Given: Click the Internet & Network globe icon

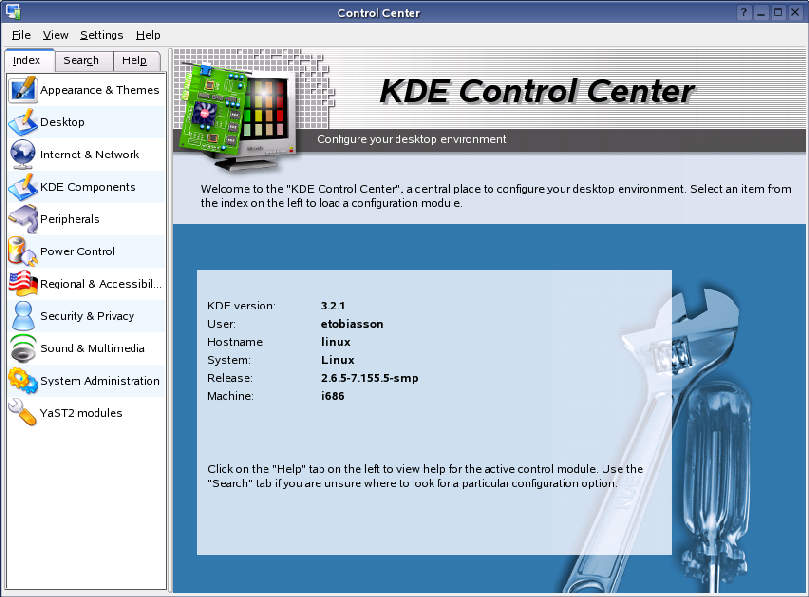Looking at the screenshot, I should click(23, 154).
